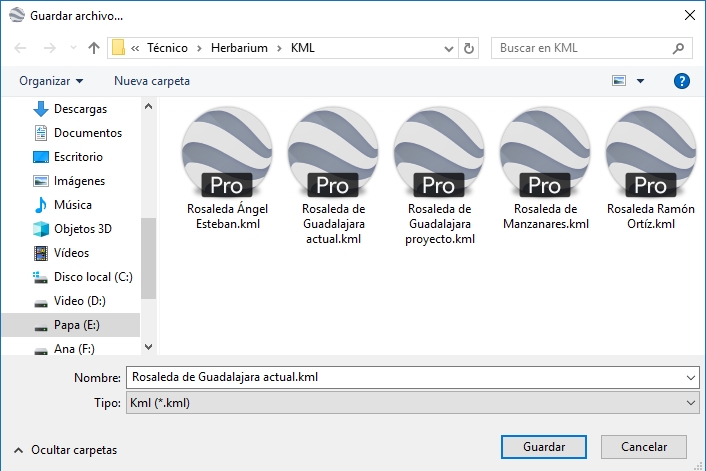The width and height of the screenshot is (706, 471).
Task: Click the Nueva carpeta button
Action: 151,80
